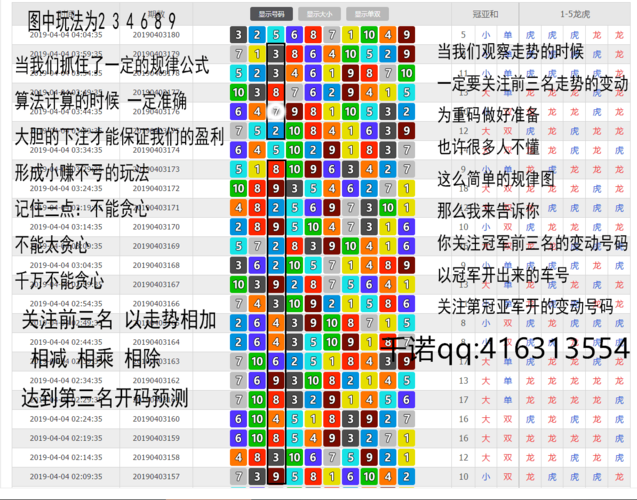Click ball 6 in row 20190403174
Screen dimensions: 637x500
[238, 150]
